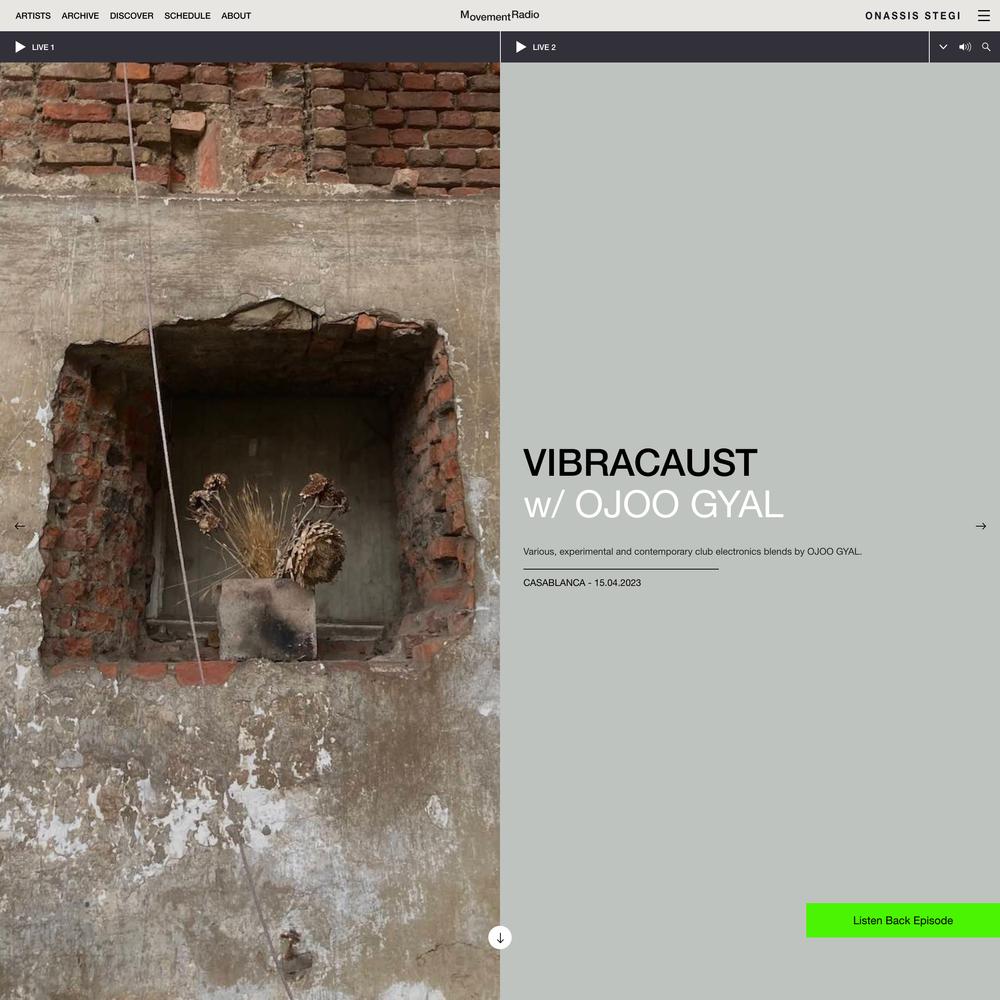Click the LIVE 1 label

[43, 47]
